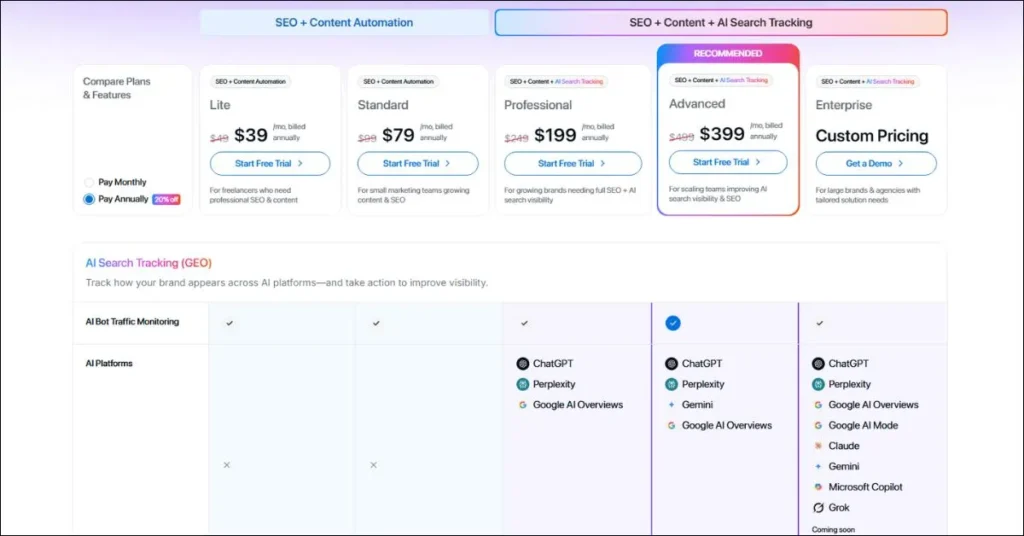Click the Lite plan tag label

250,82
